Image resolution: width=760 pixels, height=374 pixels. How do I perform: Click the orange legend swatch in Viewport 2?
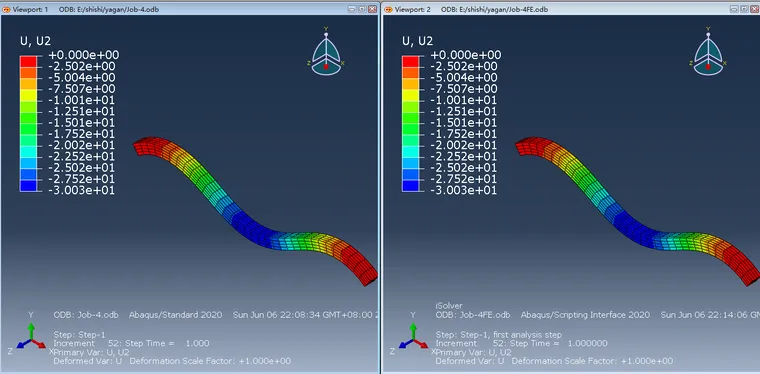(x=410, y=72)
